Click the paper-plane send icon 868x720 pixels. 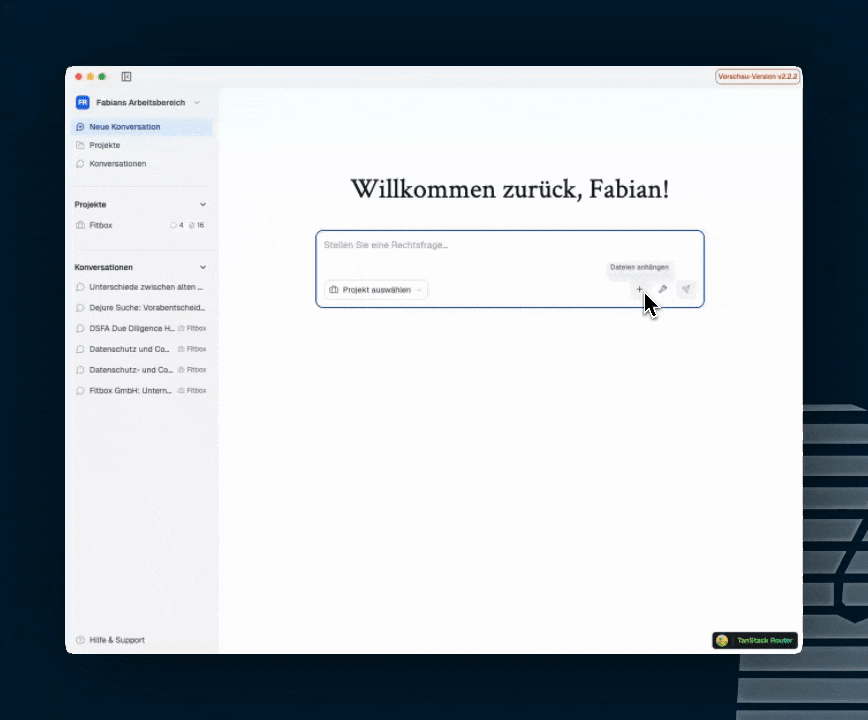(686, 289)
